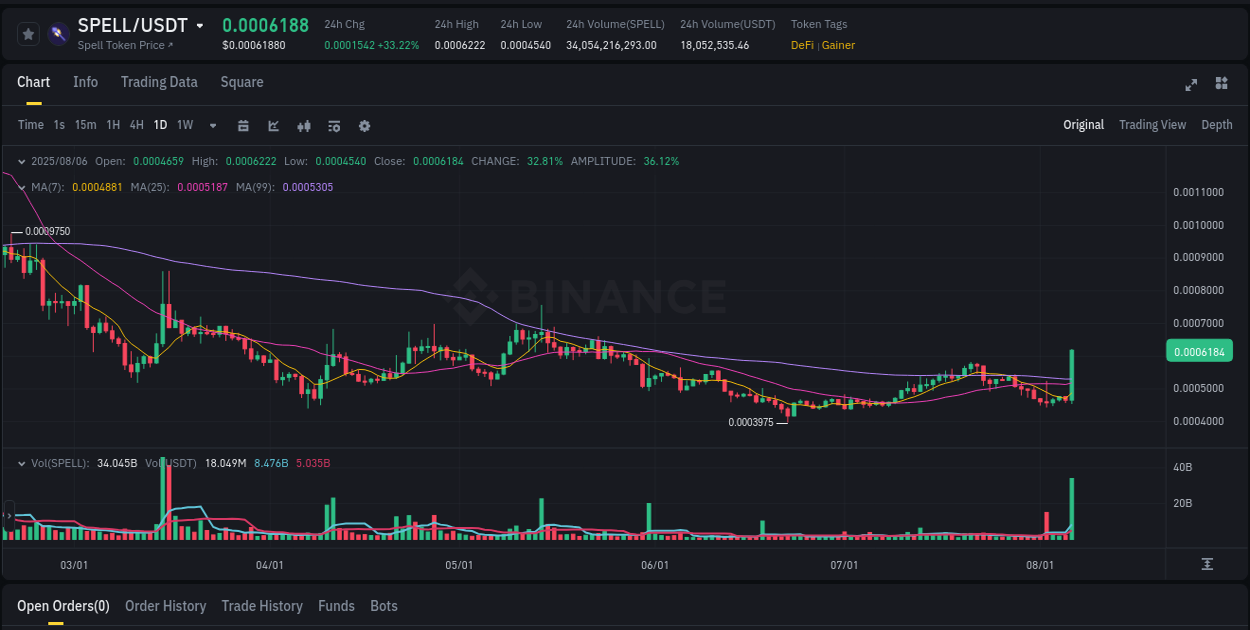Open the Order History tab
Viewport: 1250px width, 630px height.
pos(165,606)
